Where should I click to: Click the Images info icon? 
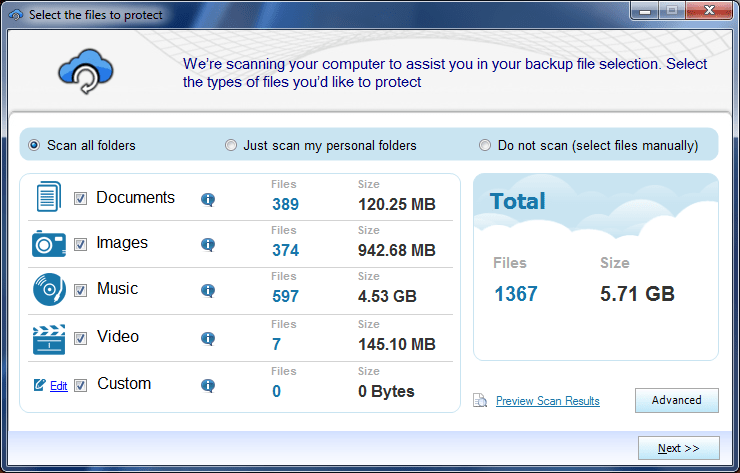pyautogui.click(x=208, y=244)
